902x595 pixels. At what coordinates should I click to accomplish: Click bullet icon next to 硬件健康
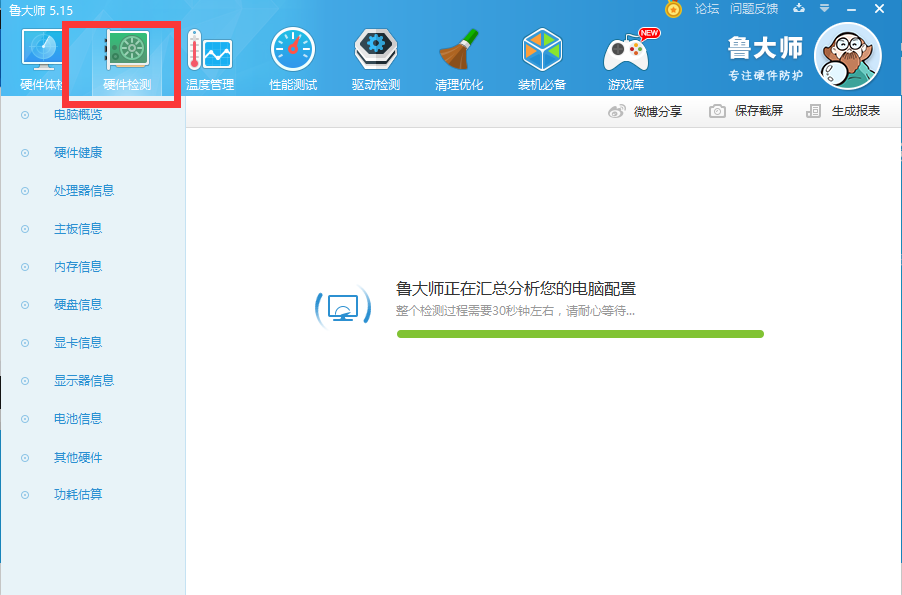(25, 153)
